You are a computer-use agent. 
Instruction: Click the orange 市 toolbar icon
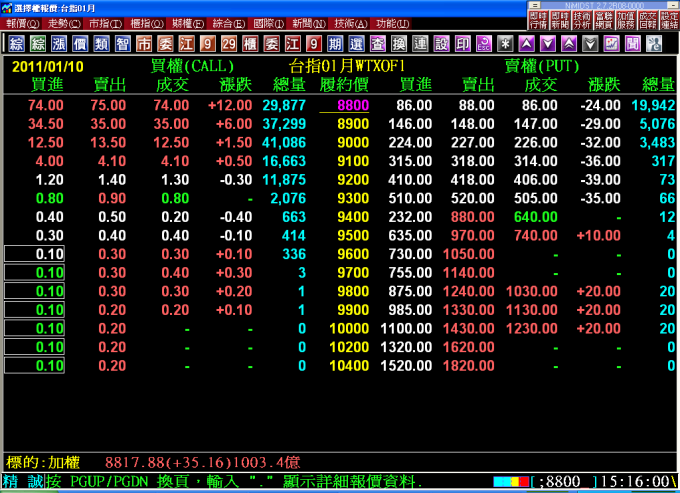[144, 44]
